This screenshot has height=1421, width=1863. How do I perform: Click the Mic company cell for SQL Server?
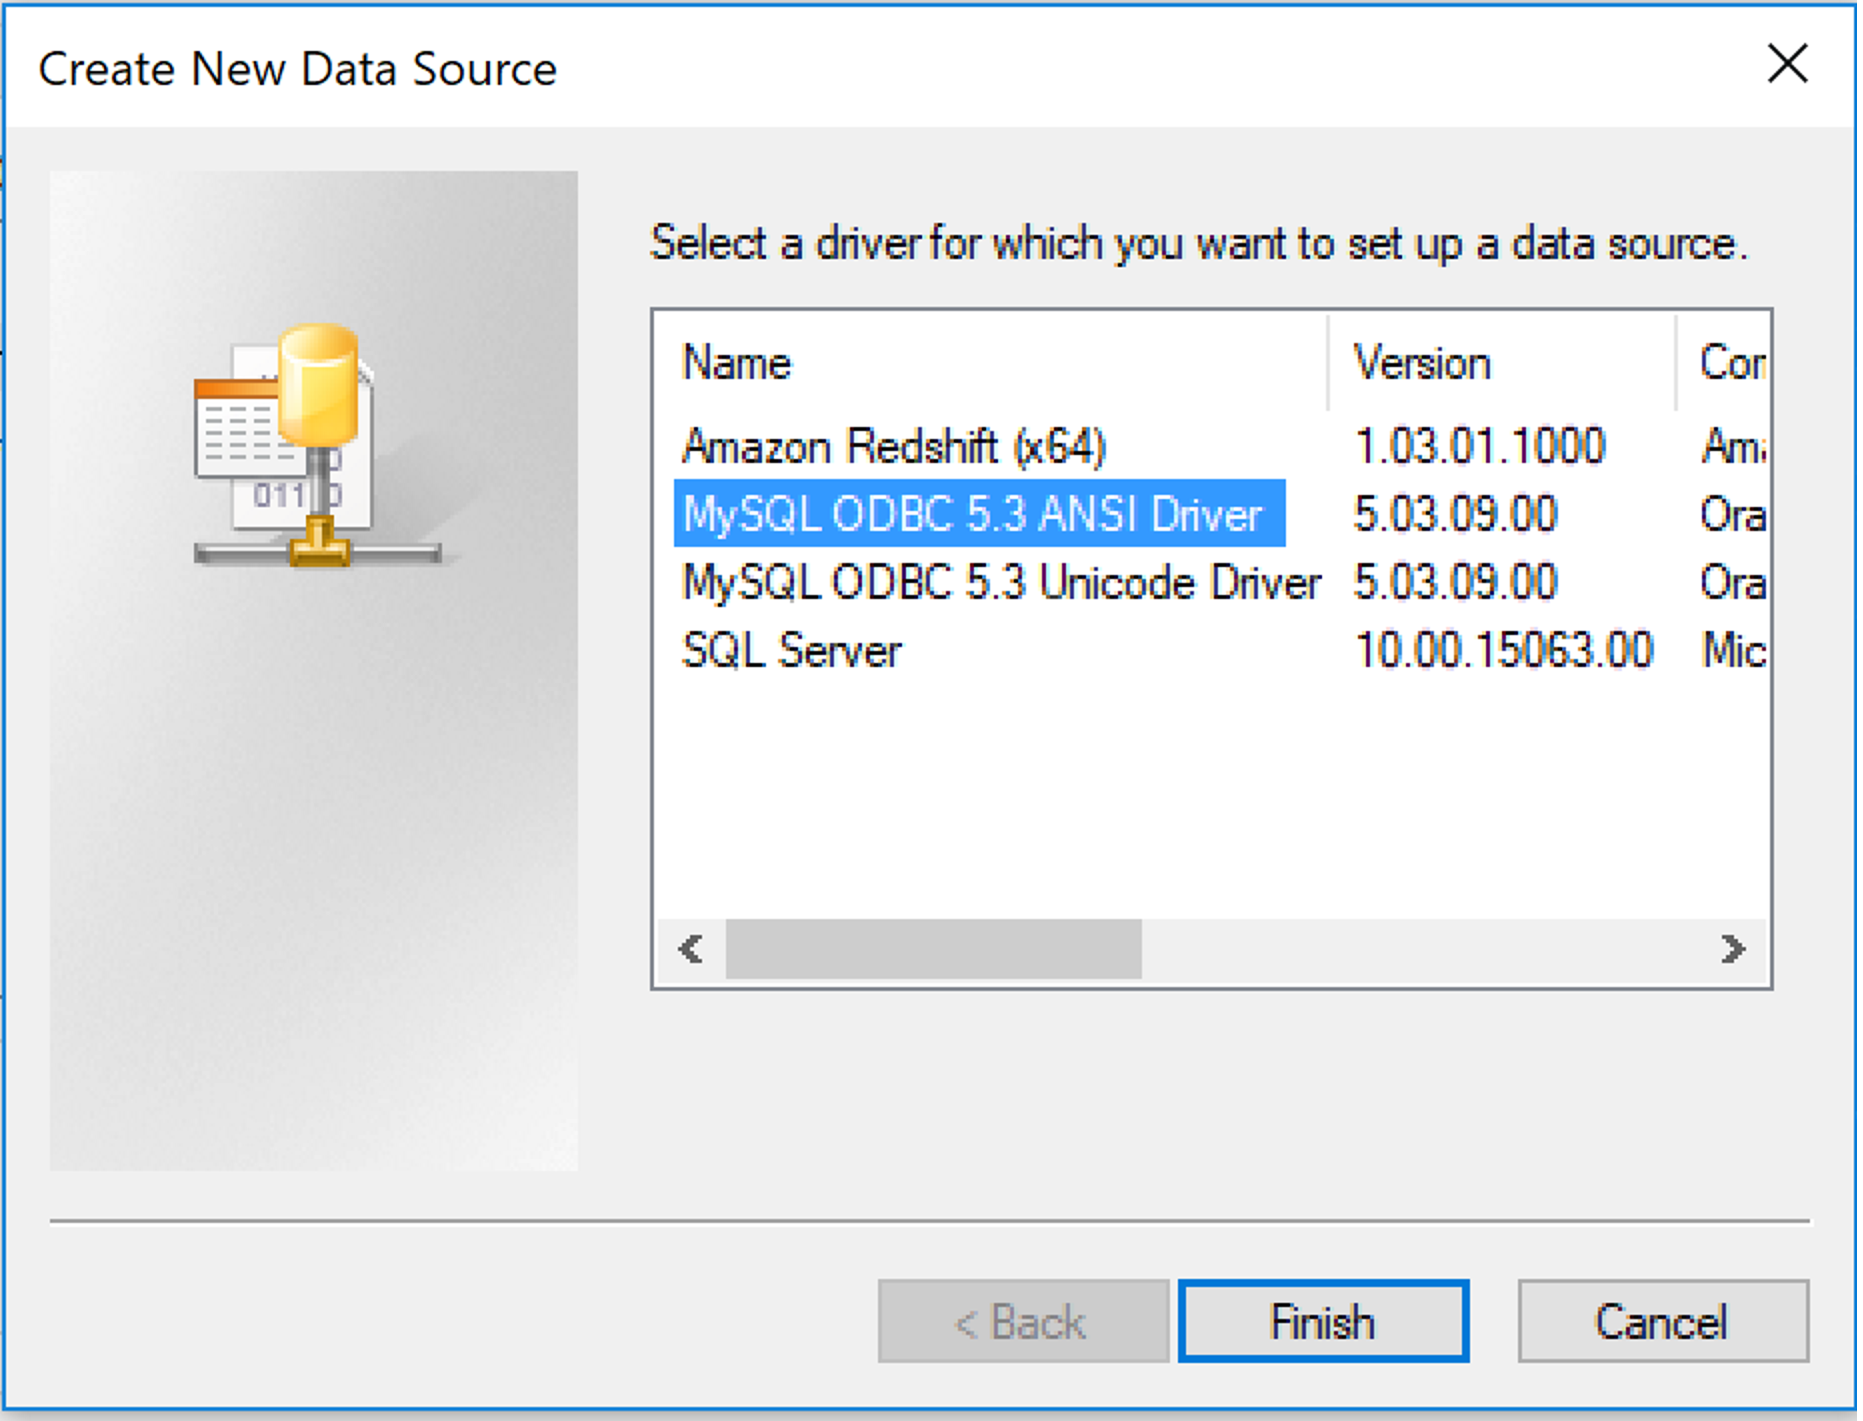(x=1733, y=650)
